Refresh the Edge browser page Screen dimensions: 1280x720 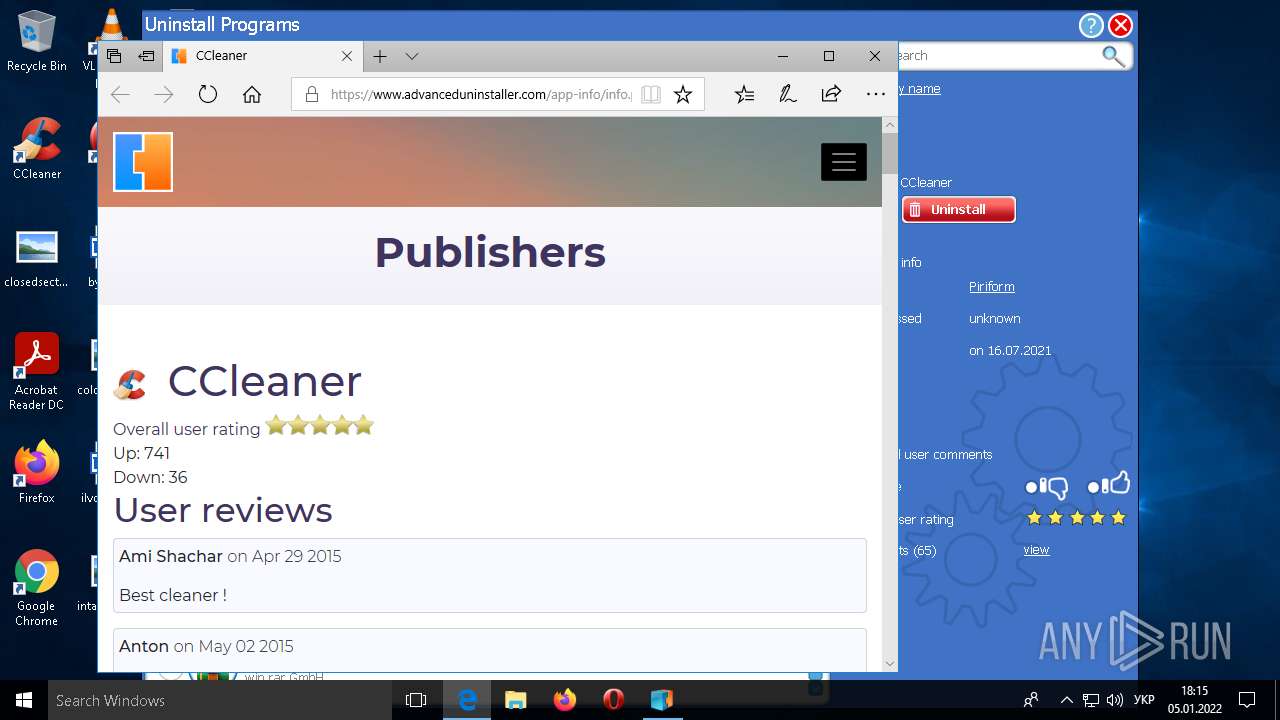coord(208,94)
